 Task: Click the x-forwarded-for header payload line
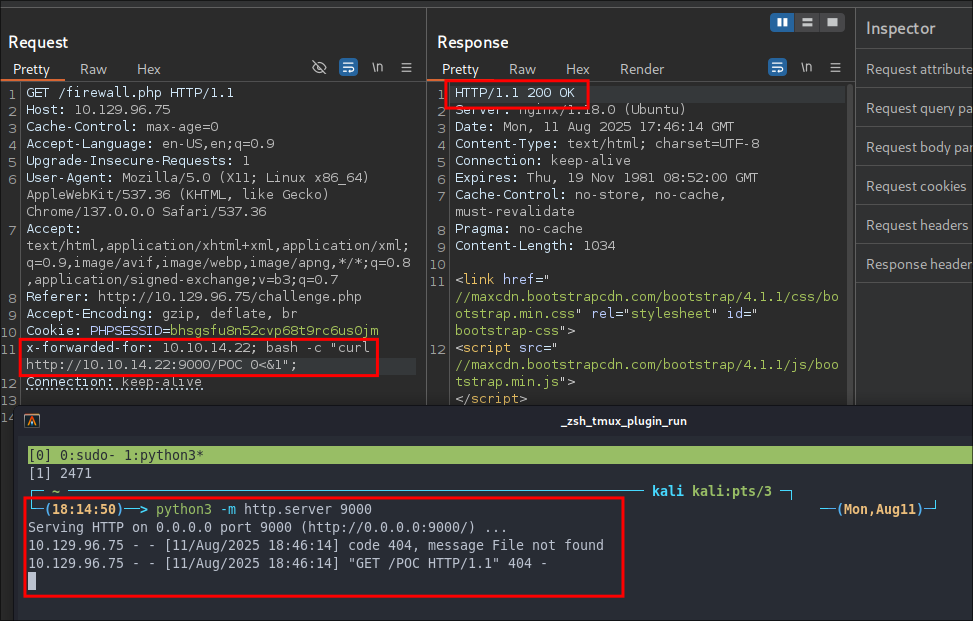[198, 356]
